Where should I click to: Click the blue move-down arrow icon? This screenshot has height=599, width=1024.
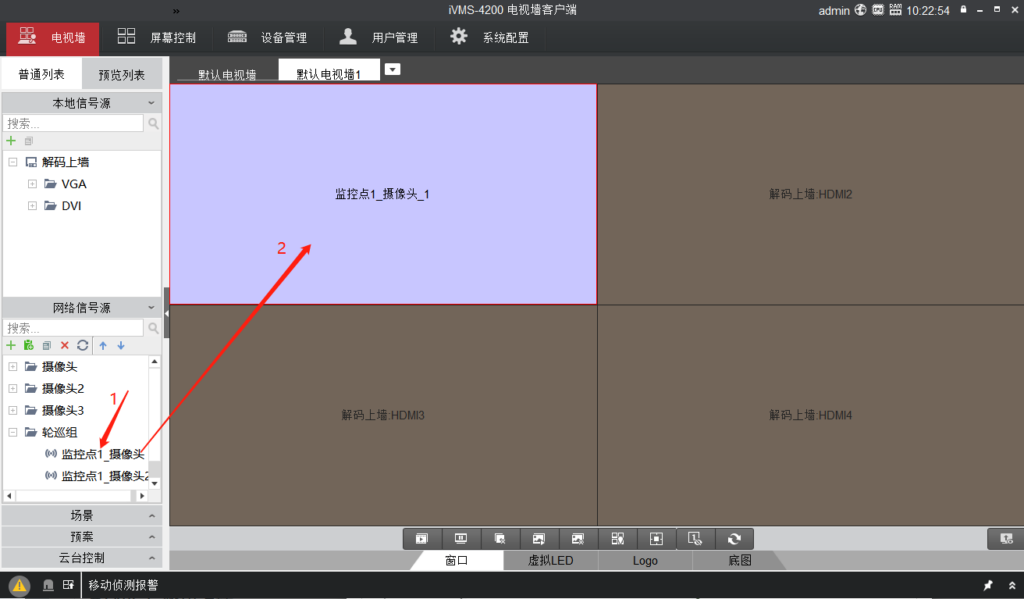click(121, 345)
